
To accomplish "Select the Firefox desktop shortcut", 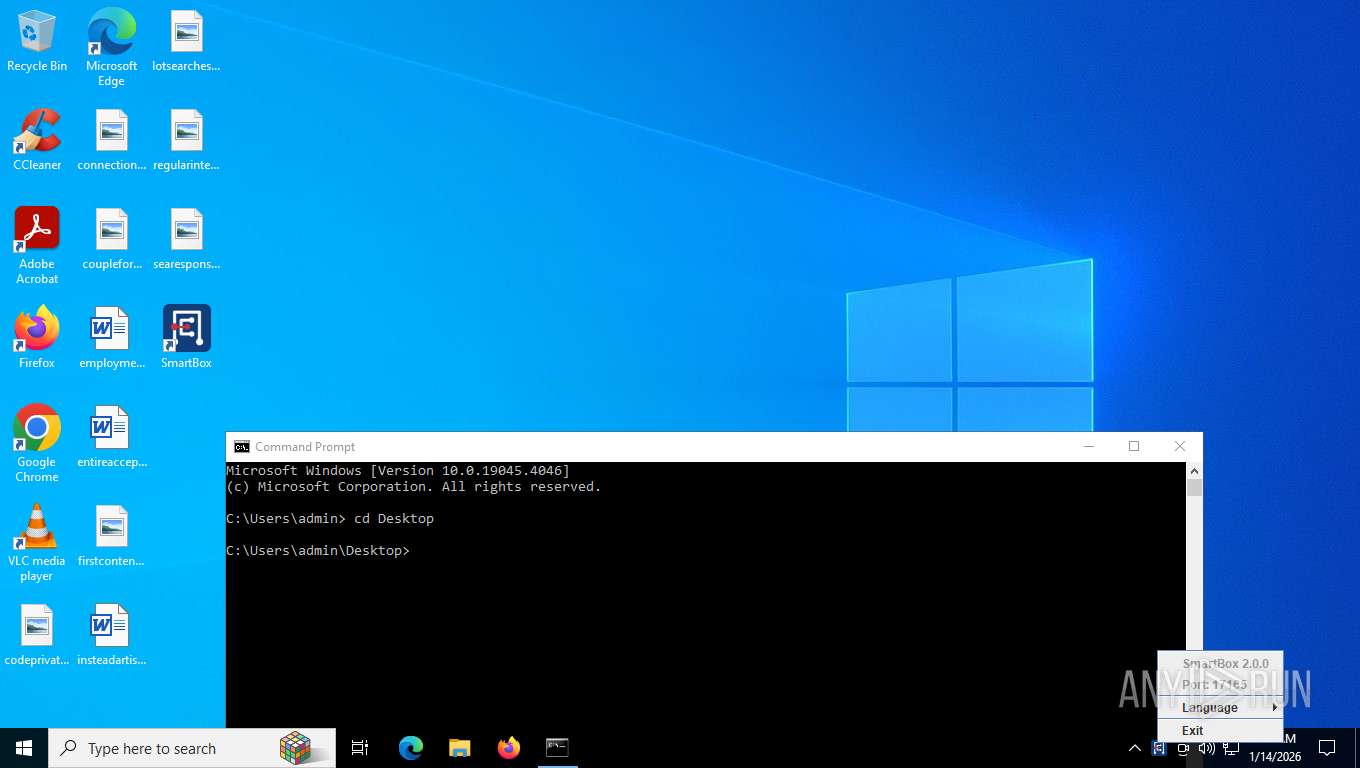I will [37, 338].
